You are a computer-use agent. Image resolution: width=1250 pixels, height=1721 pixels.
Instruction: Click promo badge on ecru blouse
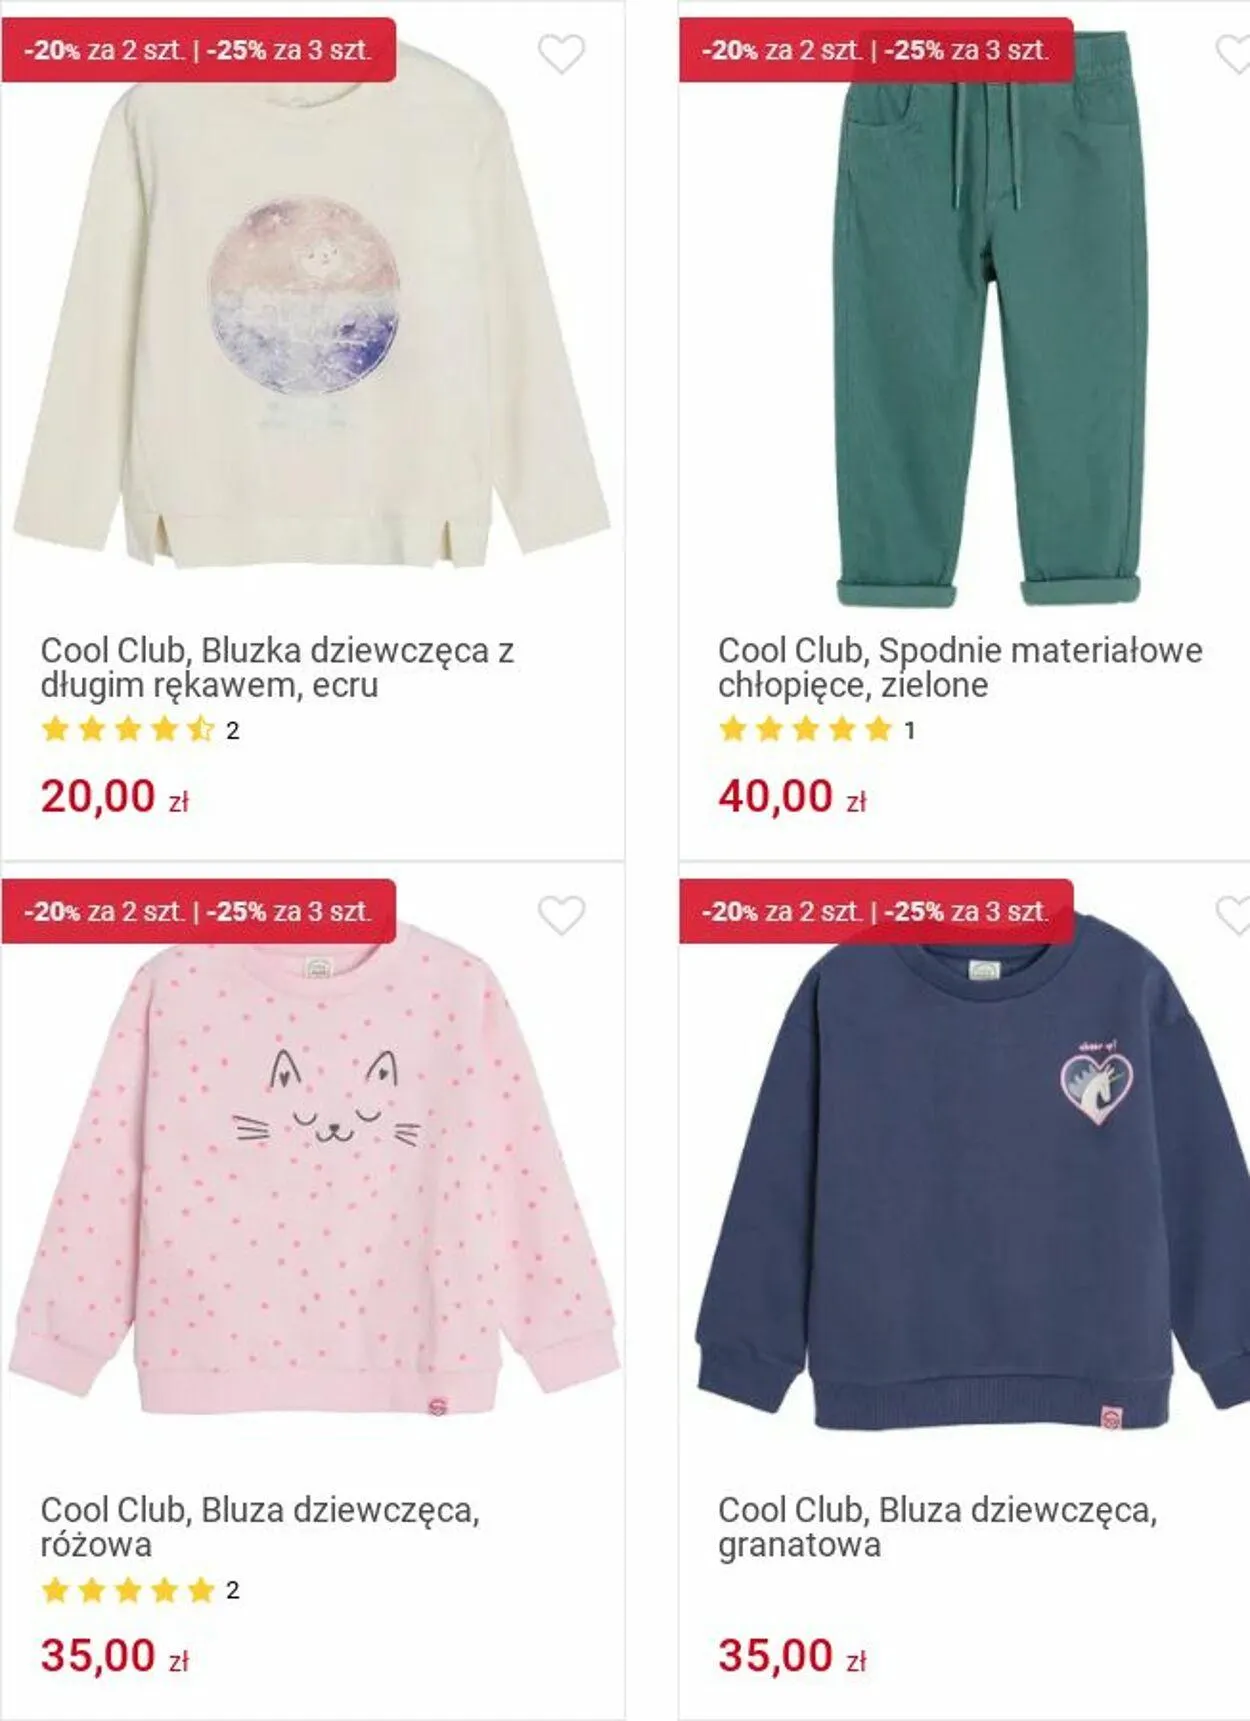tap(198, 50)
